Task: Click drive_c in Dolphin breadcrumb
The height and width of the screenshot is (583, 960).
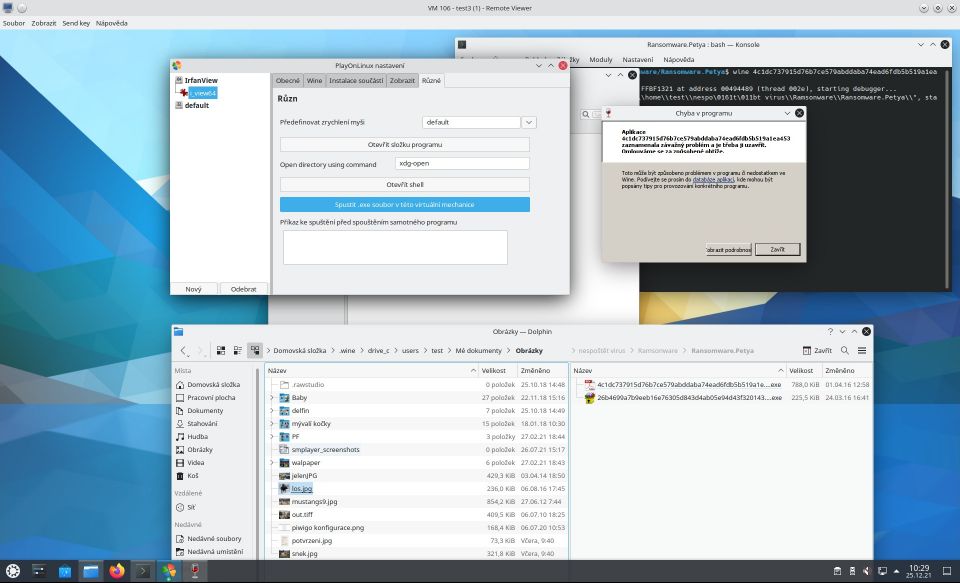Action: tap(378, 350)
